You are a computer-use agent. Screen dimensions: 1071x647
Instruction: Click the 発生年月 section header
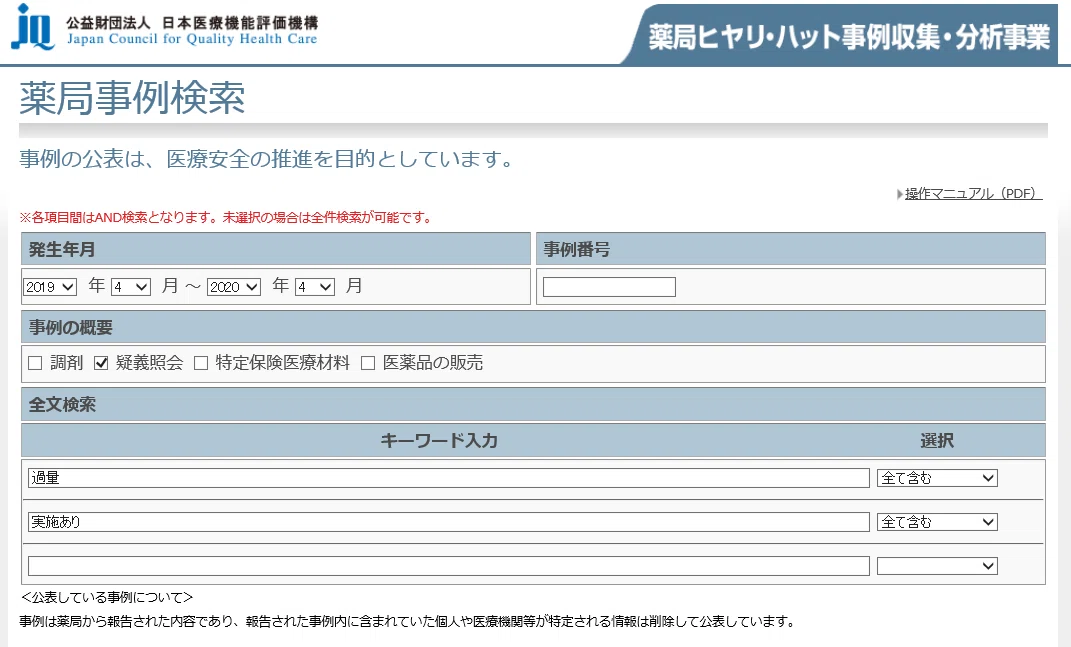click(x=276, y=249)
